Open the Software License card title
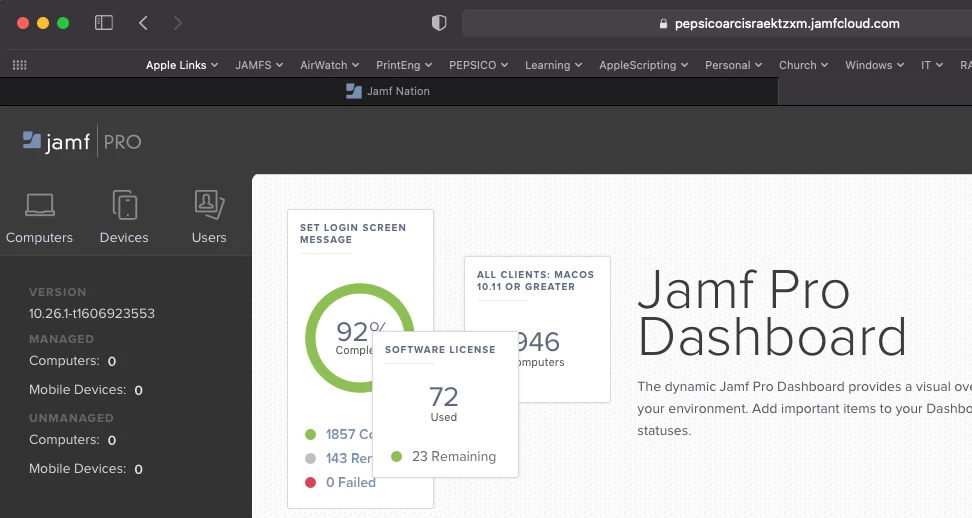Screen dimensions: 972x518 pos(440,349)
